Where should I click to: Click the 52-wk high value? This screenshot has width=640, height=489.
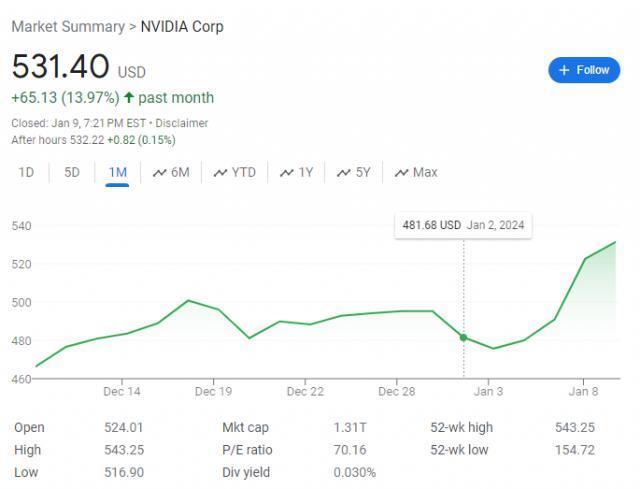coord(575,428)
